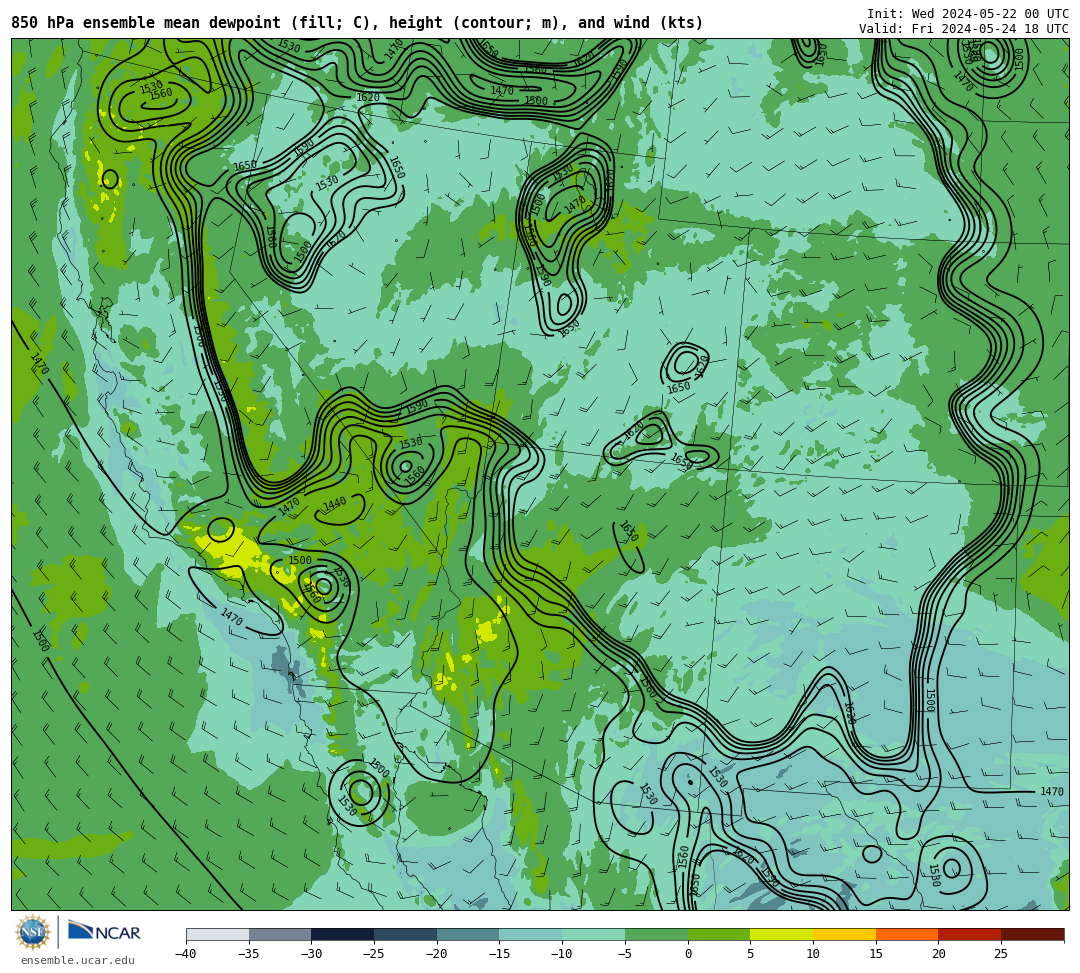Pick the dark red 20 to 25 colorbar segment

[970, 934]
